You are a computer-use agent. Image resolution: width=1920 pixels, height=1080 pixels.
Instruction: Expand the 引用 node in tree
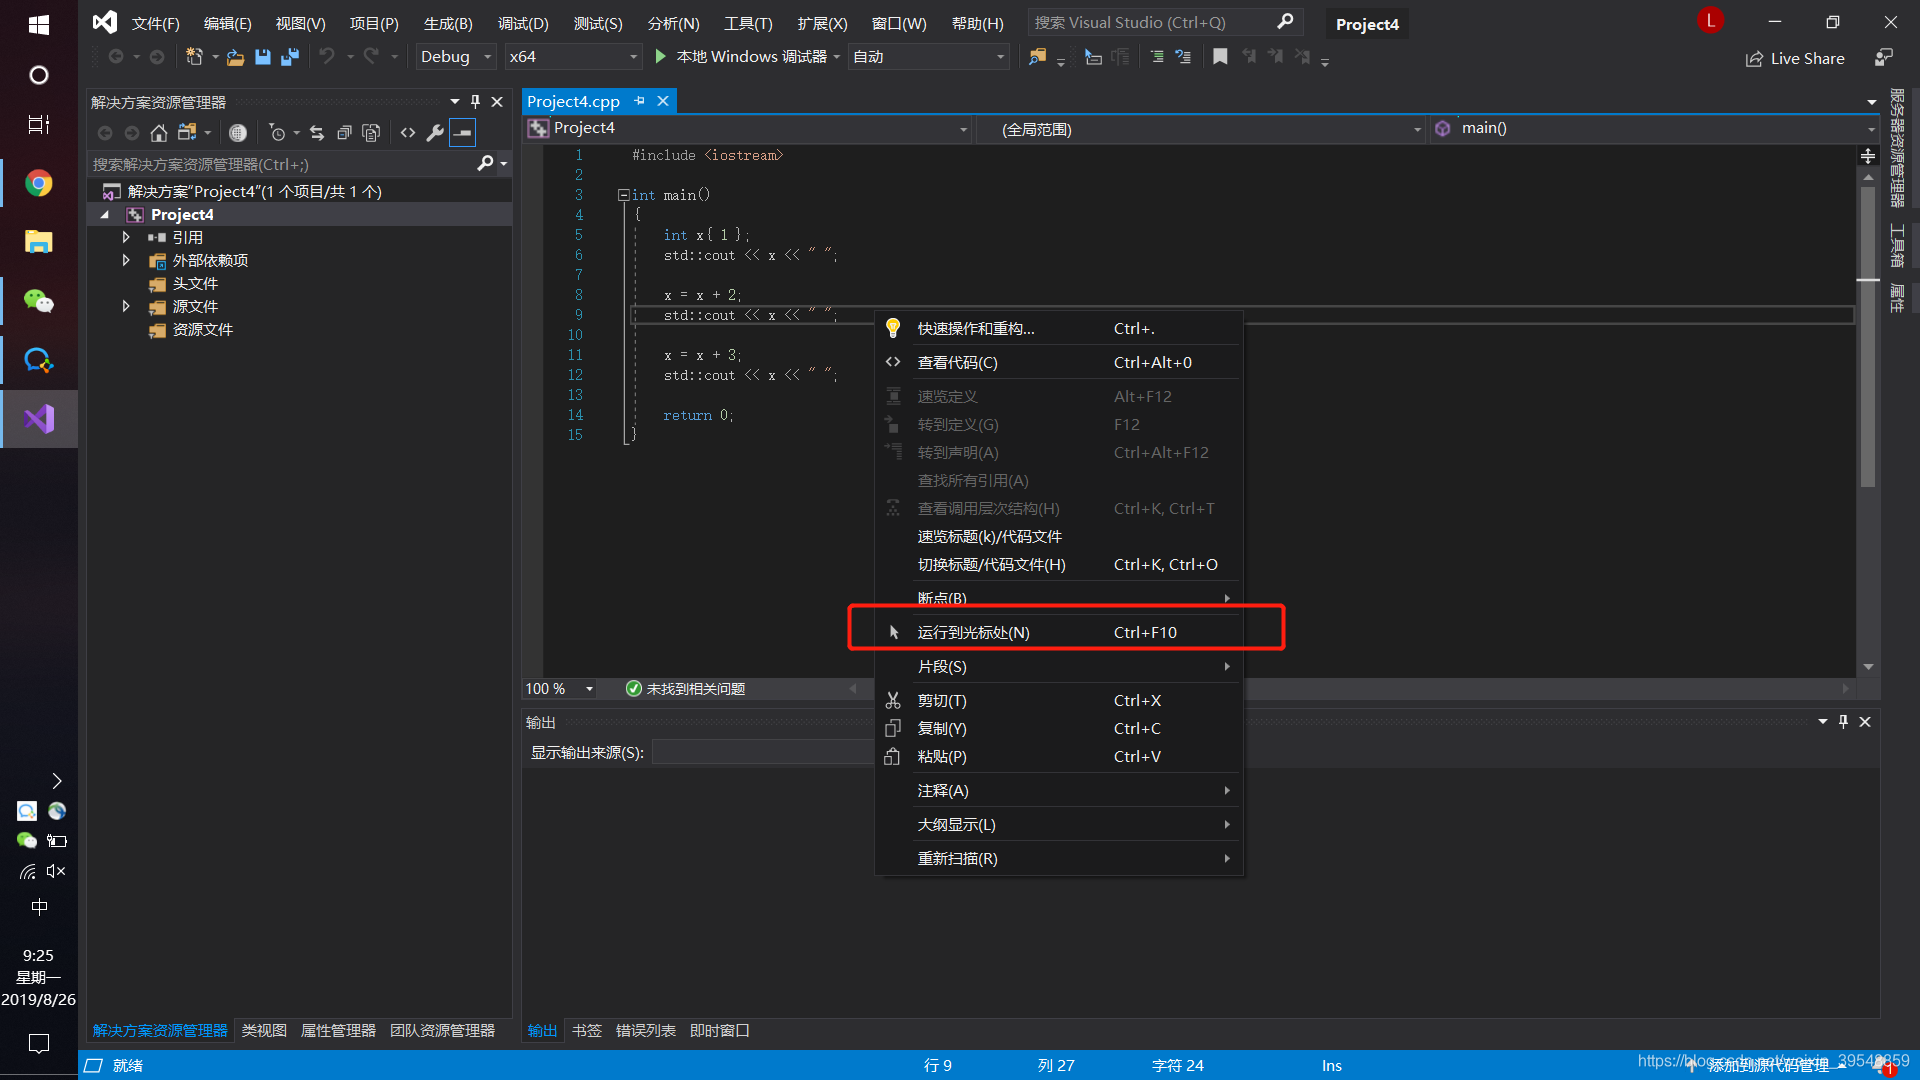[x=126, y=237]
